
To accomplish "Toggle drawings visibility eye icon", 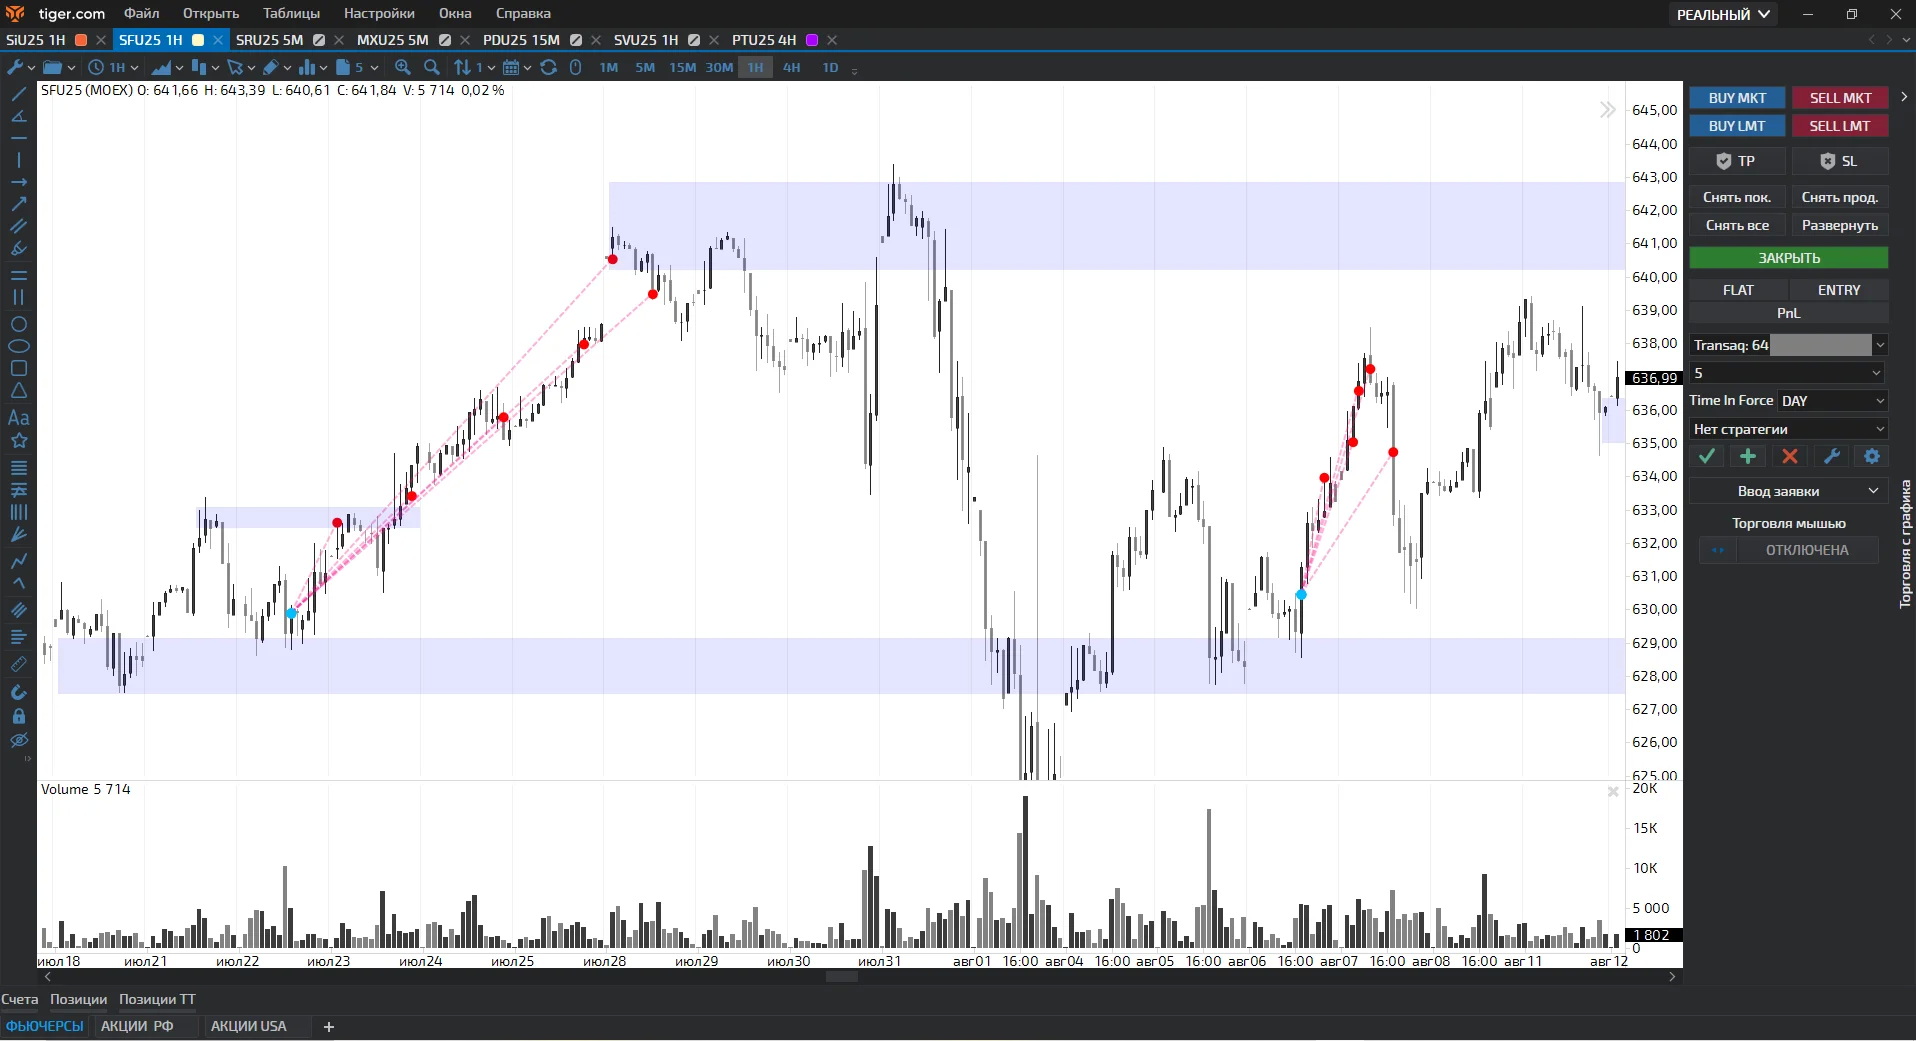I will coord(18,741).
